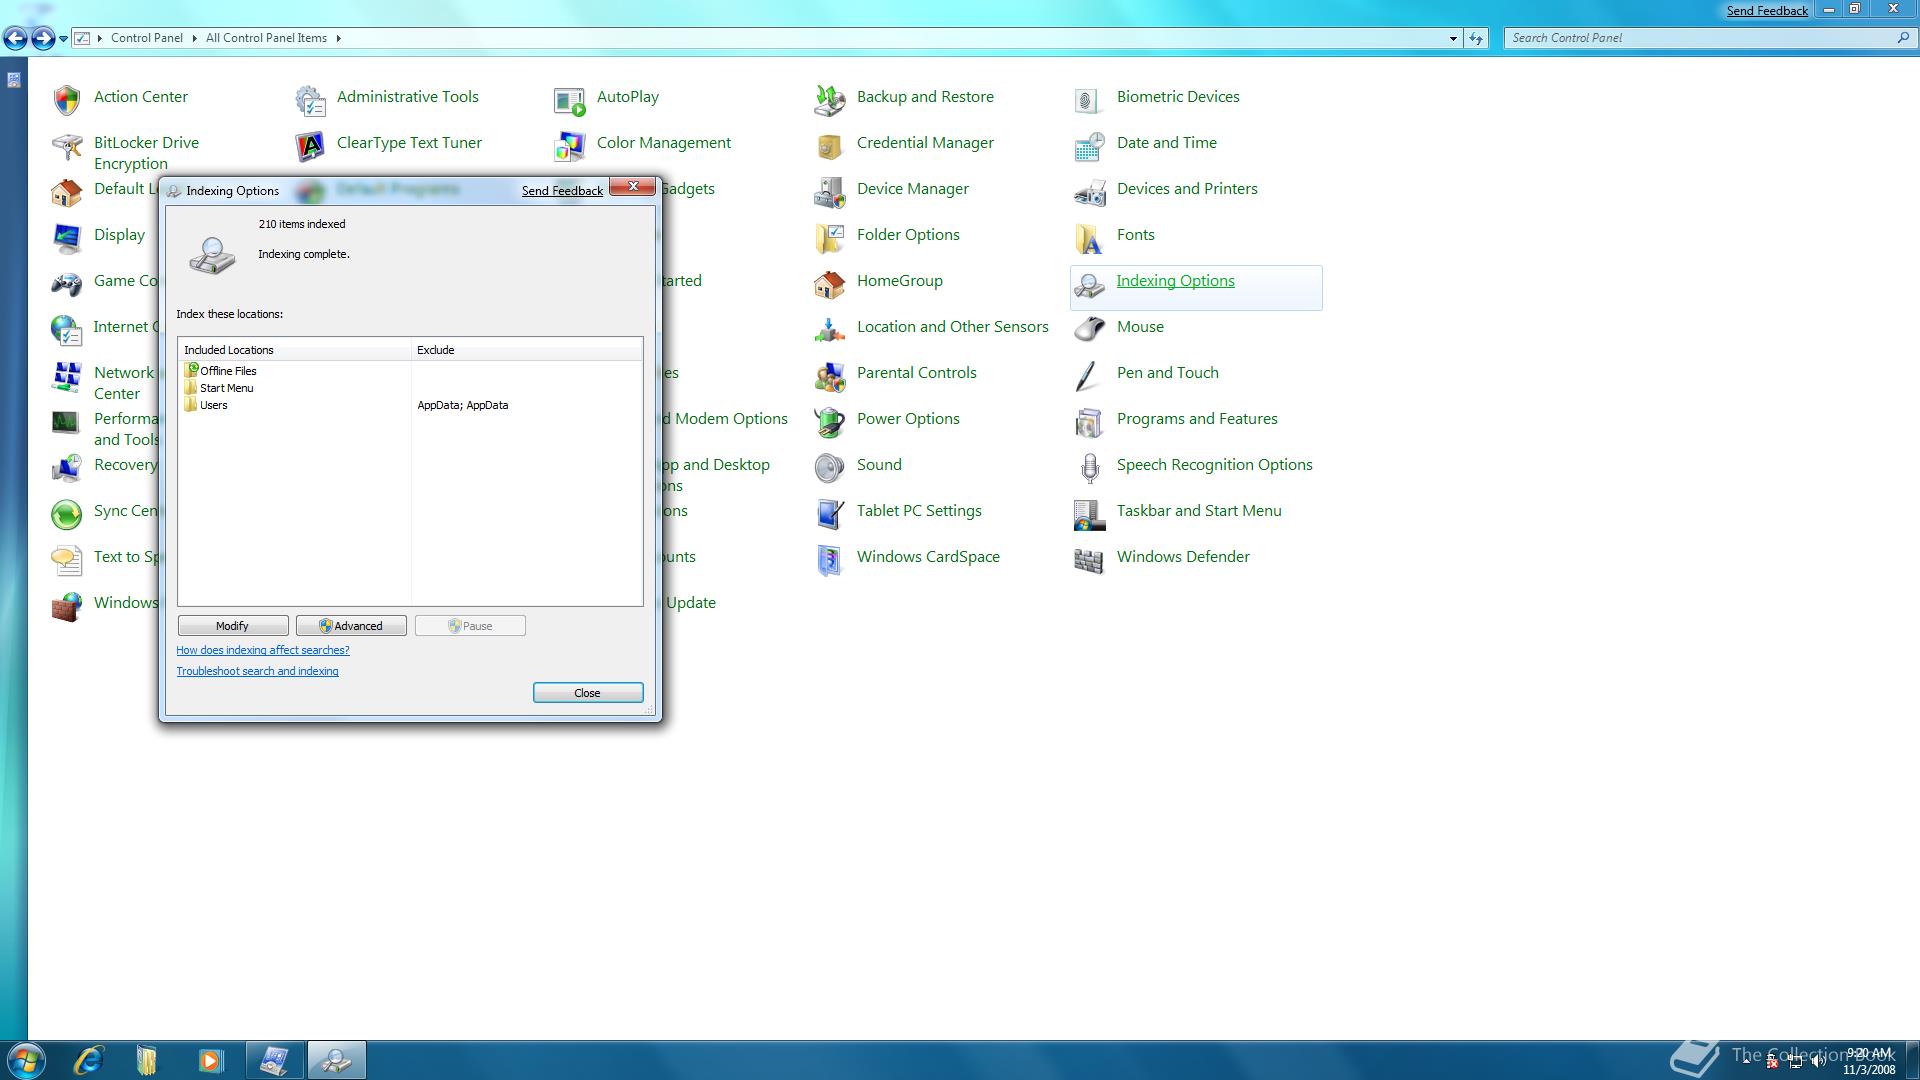Viewport: 1920px width, 1080px height.
Task: Click the Start orb button
Action: 25,1060
